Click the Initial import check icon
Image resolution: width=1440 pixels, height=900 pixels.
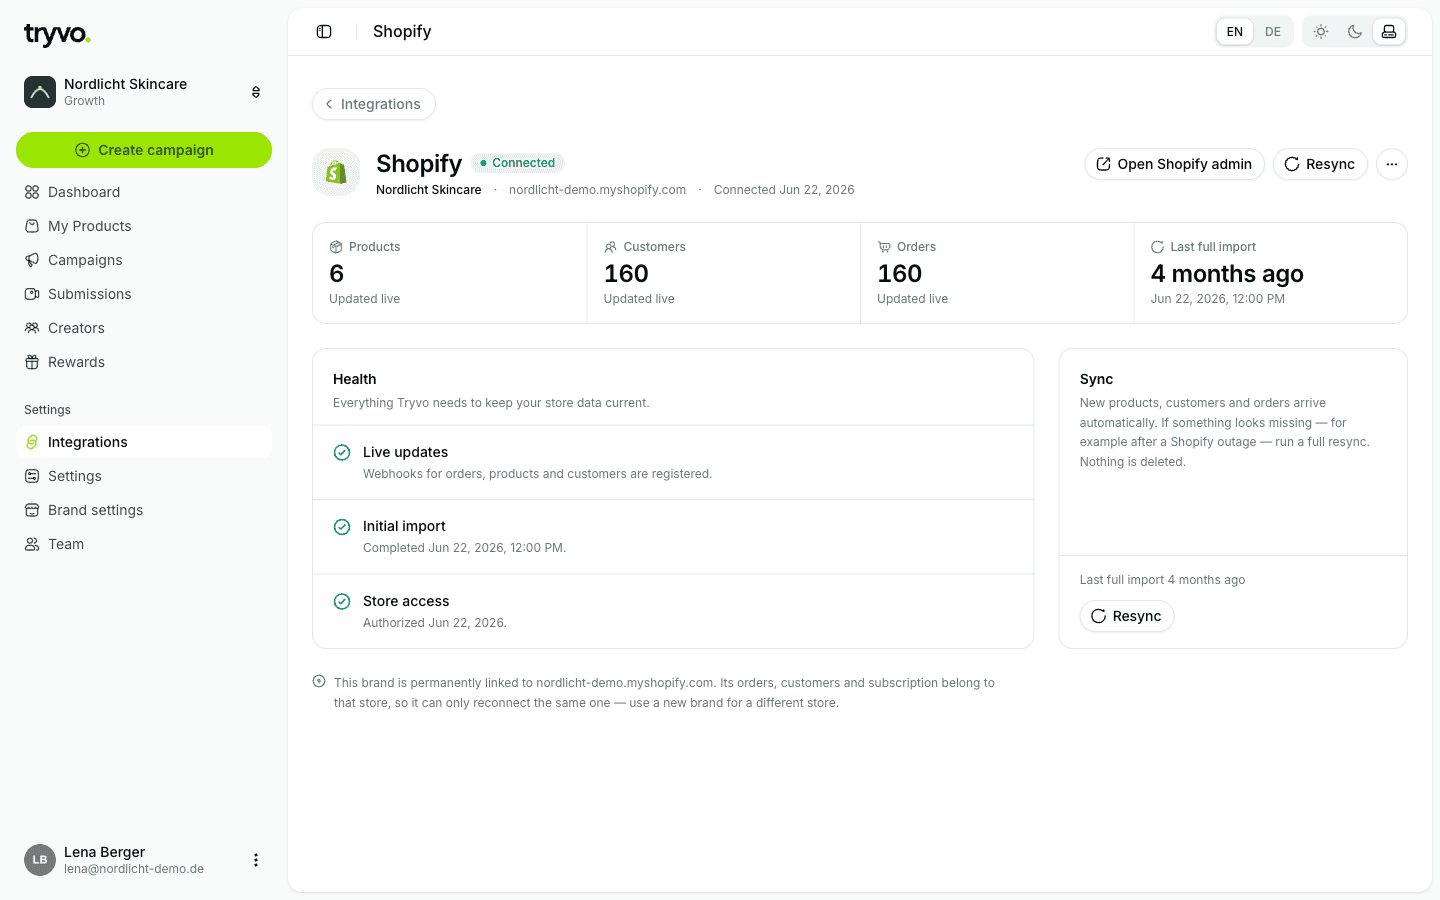click(x=342, y=527)
